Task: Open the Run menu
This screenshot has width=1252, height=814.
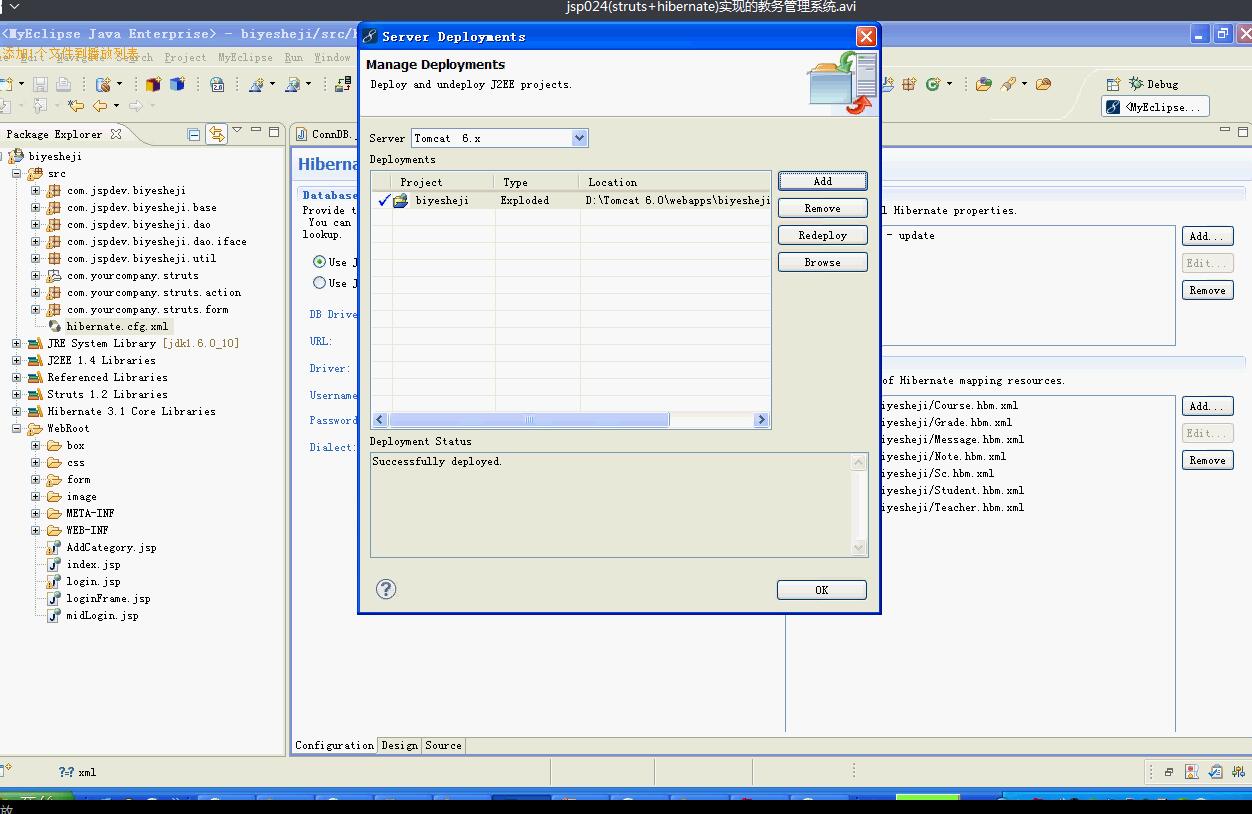Action: 293,58
